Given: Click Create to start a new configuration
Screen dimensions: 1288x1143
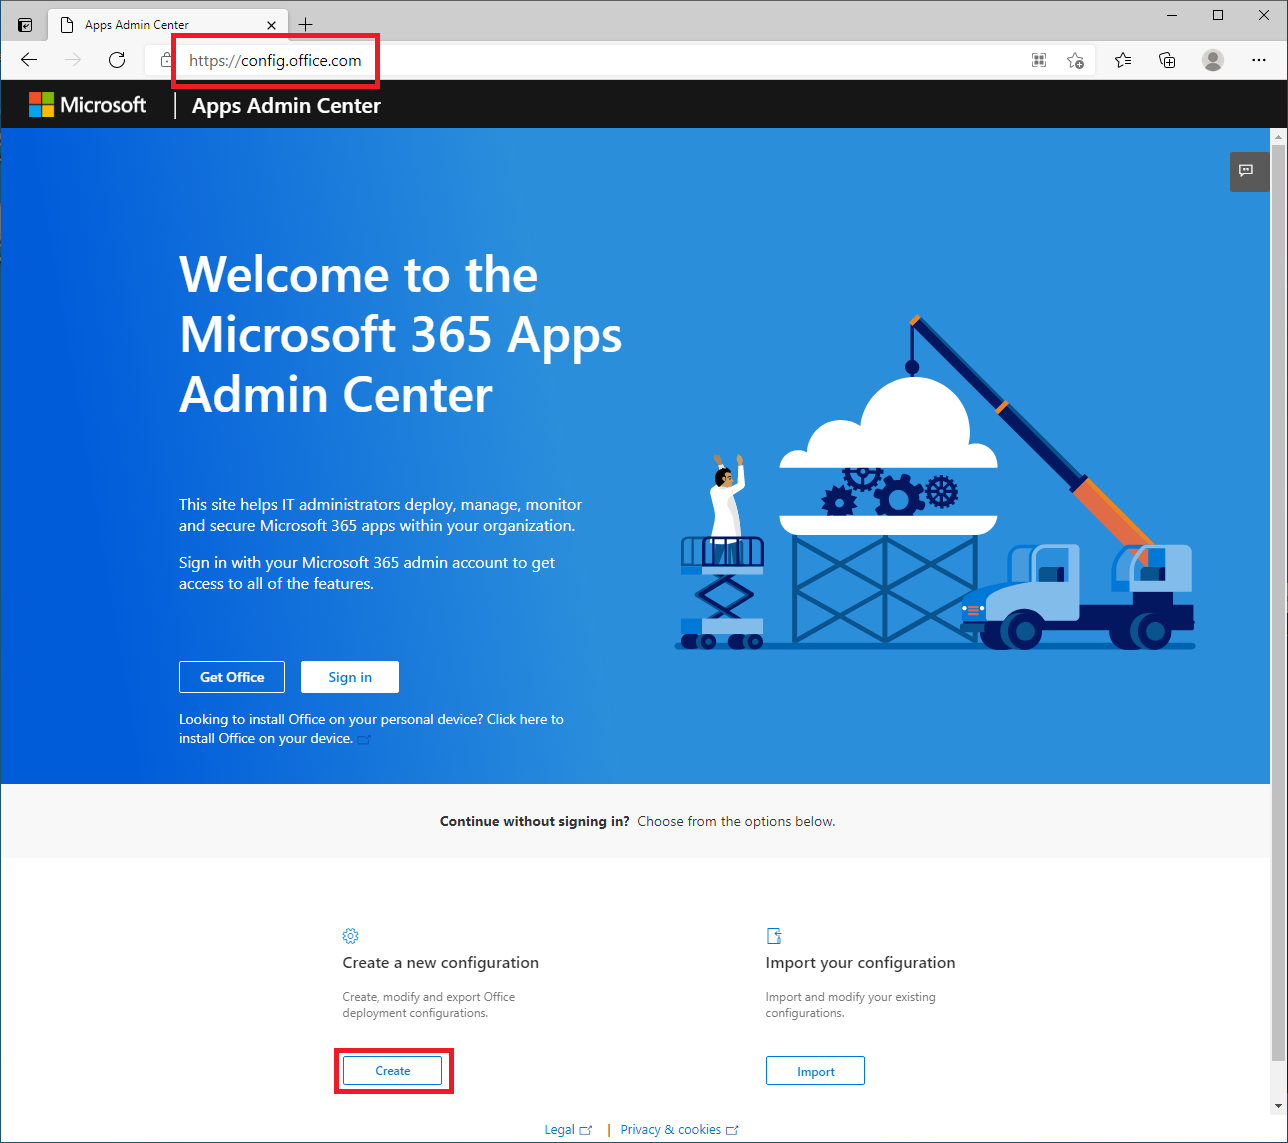Looking at the screenshot, I should click(x=392, y=1071).
